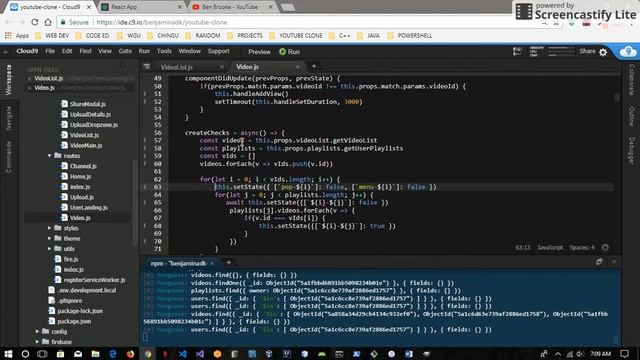Open the Cloud9 File menu

[50, 51]
